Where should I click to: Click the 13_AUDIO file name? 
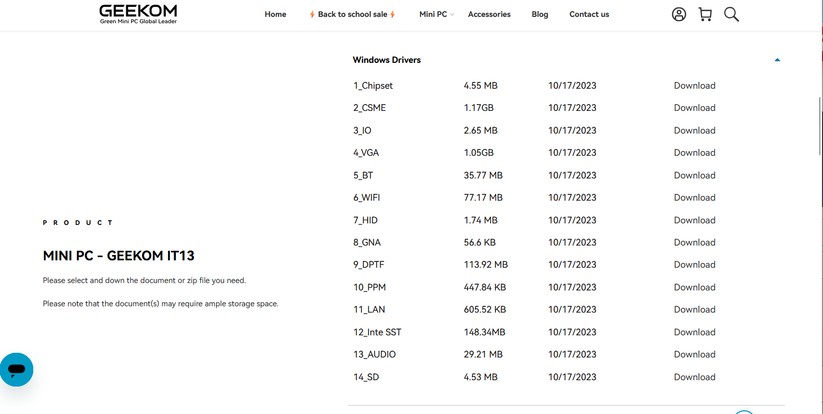tap(374, 354)
